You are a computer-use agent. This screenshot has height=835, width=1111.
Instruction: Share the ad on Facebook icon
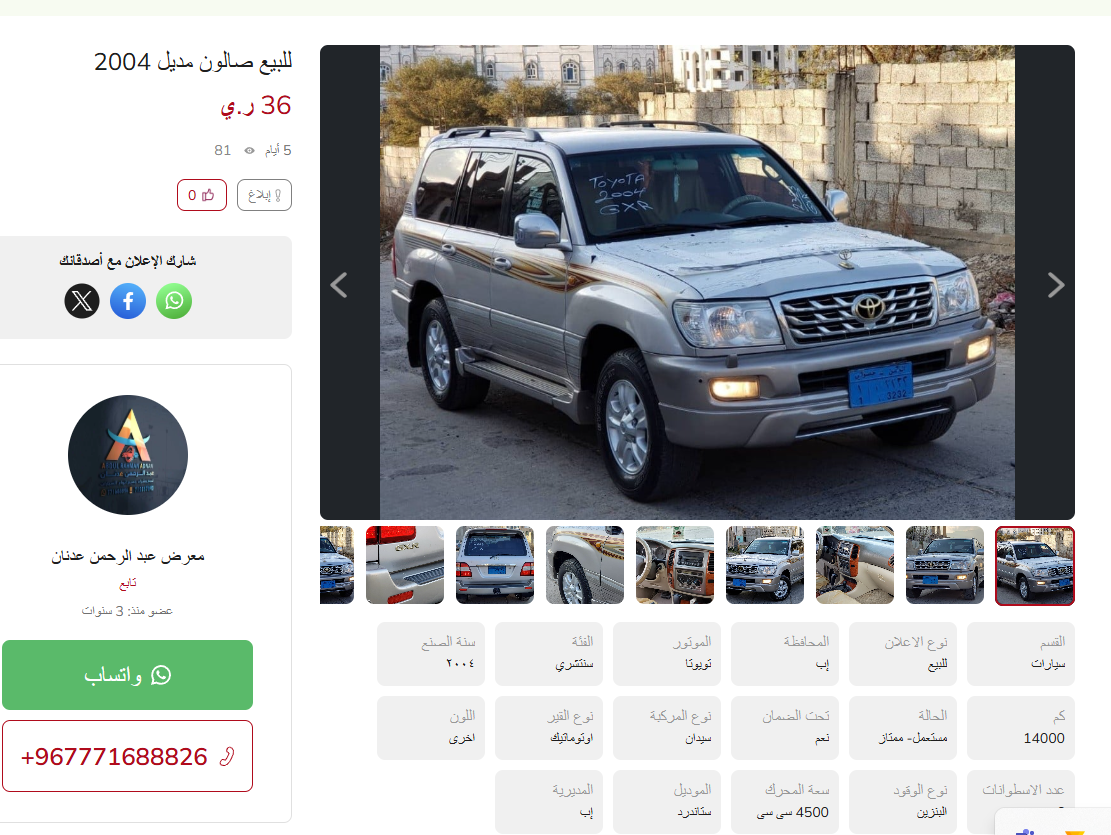[x=128, y=301]
